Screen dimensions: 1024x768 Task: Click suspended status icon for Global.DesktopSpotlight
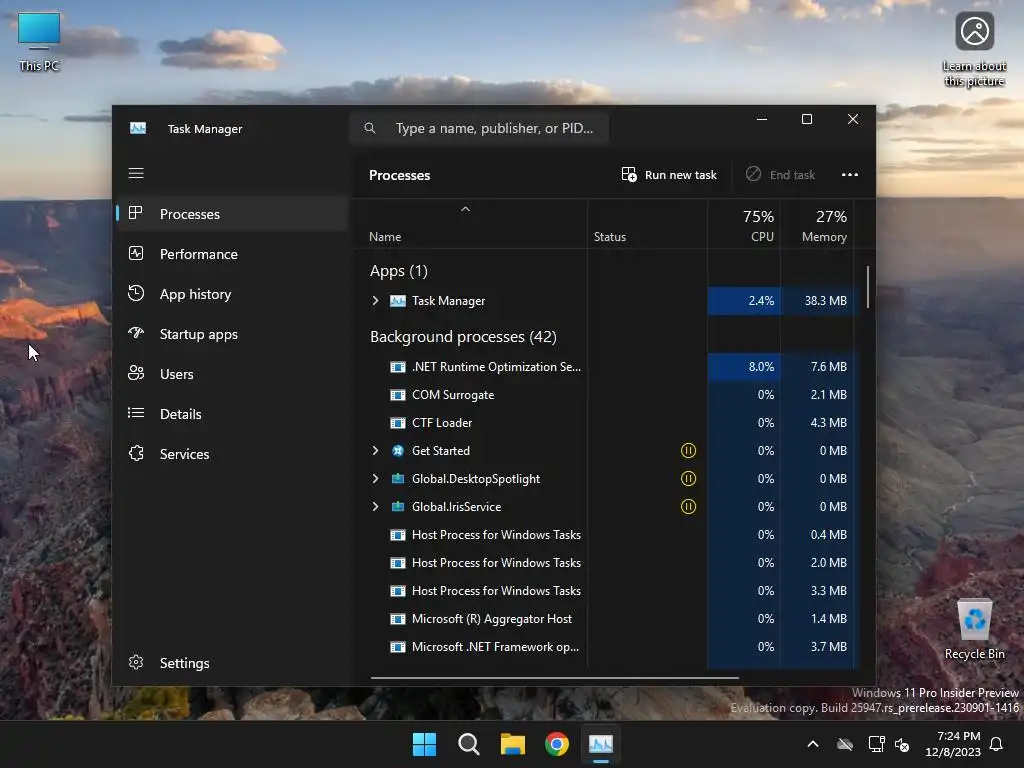[688, 479]
